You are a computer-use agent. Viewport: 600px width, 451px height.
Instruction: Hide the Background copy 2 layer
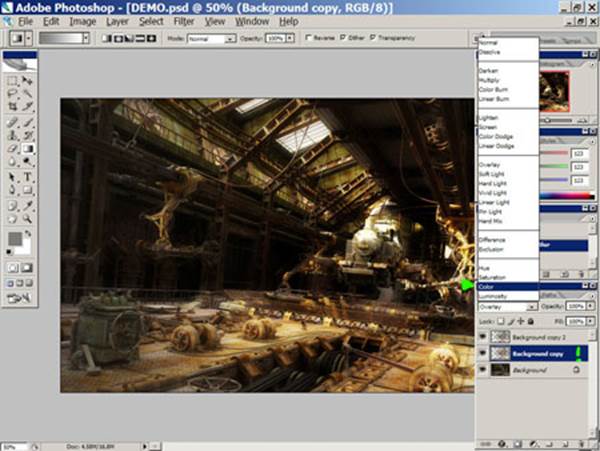click(x=483, y=337)
